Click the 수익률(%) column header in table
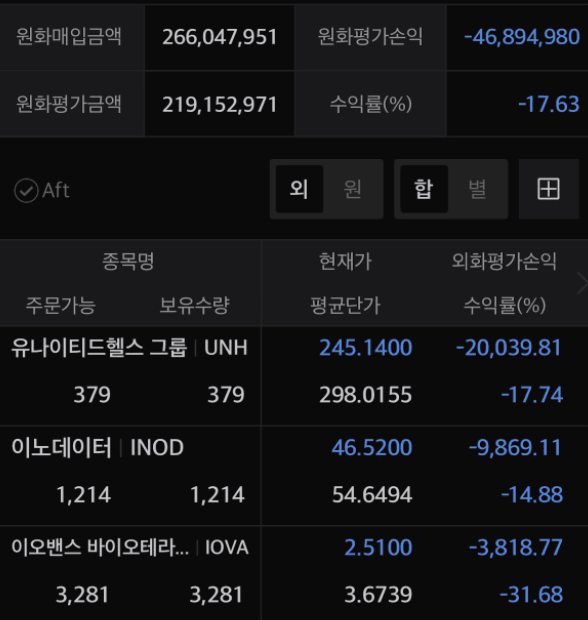 click(x=505, y=305)
